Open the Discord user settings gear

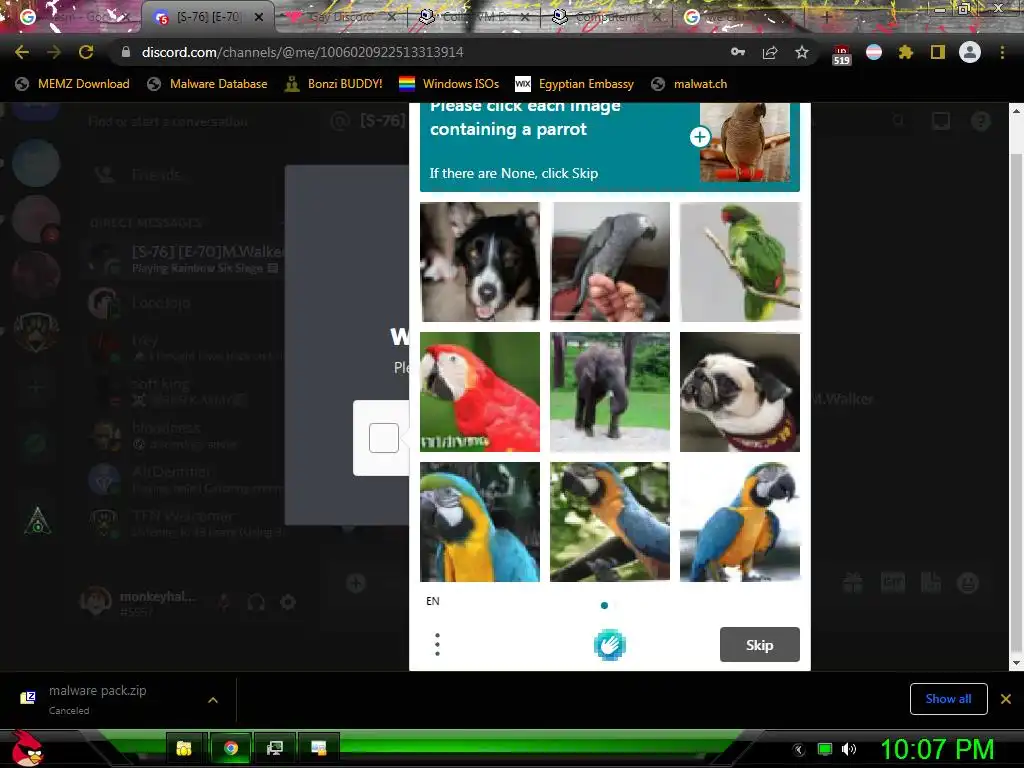pos(288,601)
